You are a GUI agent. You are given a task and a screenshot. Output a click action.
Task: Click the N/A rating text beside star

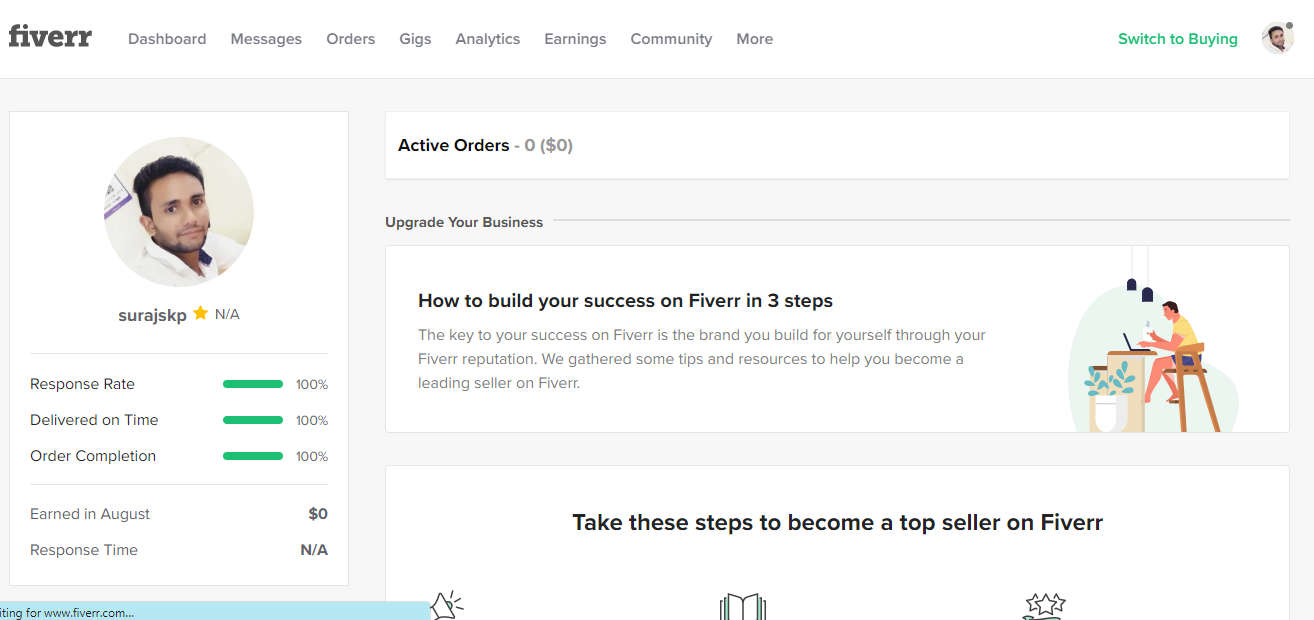(227, 314)
